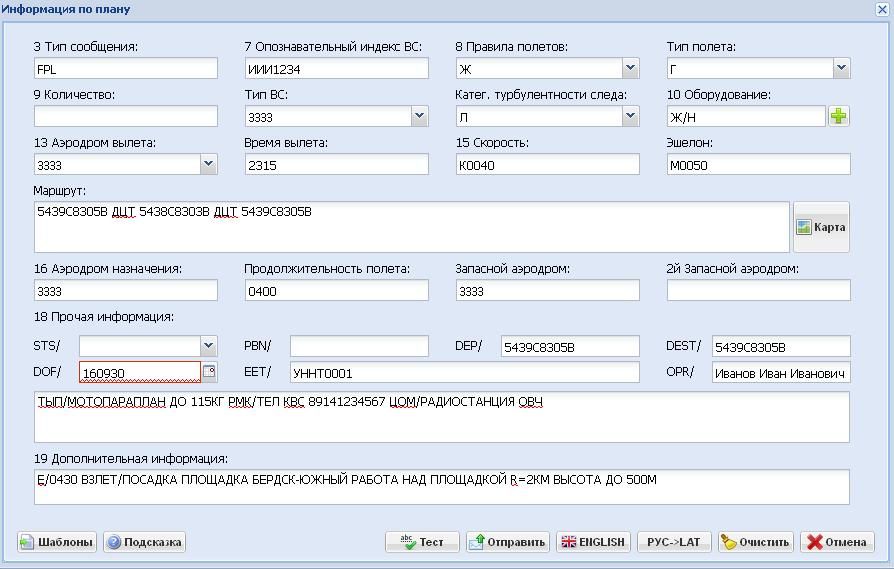Clear the form with Очистить

tap(755, 542)
